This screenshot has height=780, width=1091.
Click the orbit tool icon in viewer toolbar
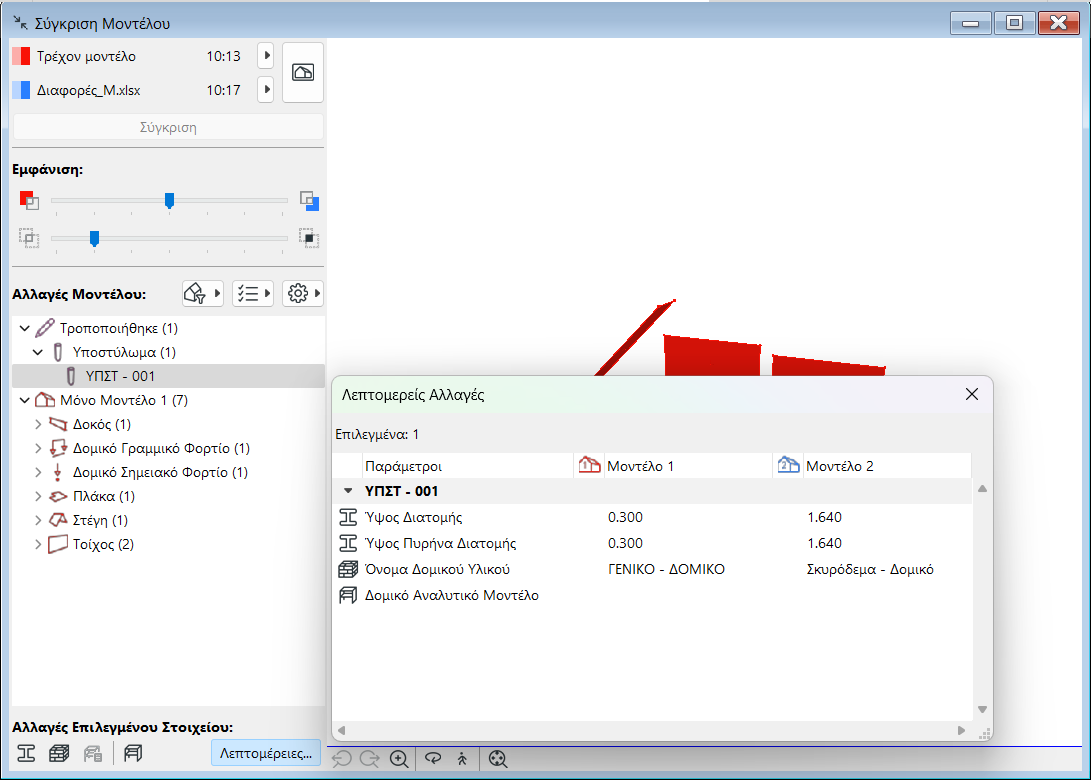(x=433, y=759)
